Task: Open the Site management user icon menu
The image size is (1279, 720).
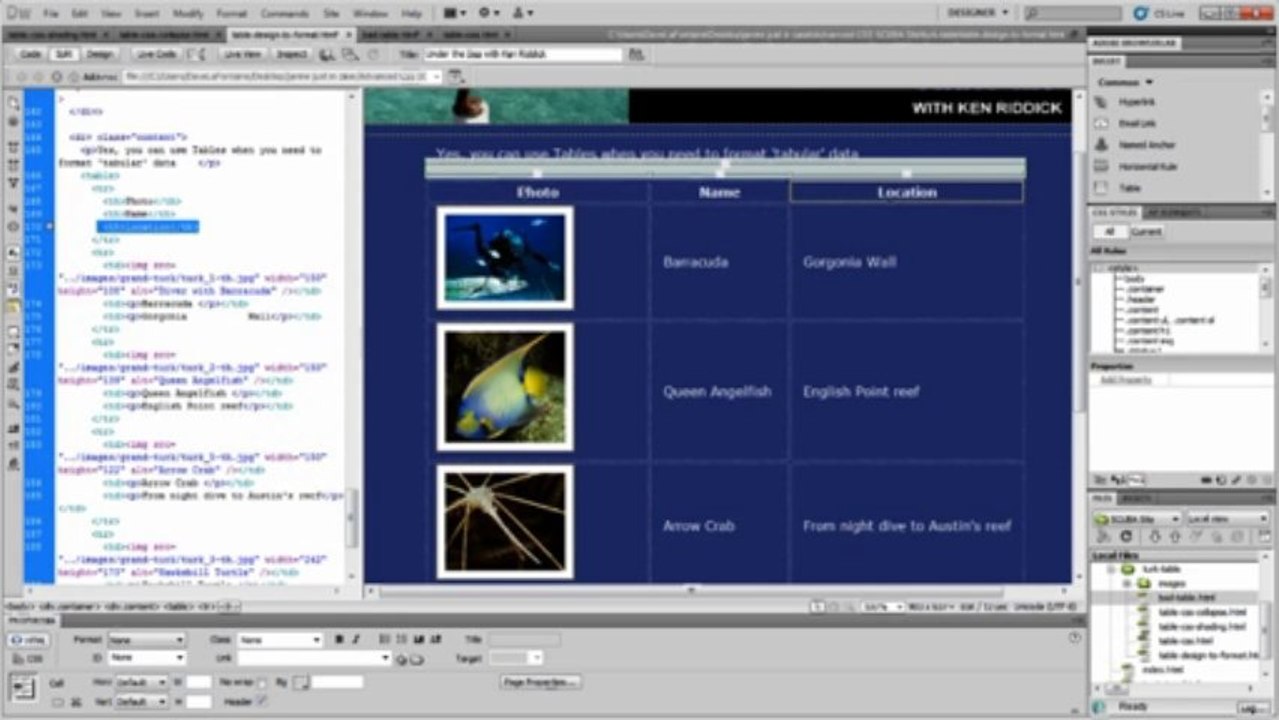Action: coord(522,13)
